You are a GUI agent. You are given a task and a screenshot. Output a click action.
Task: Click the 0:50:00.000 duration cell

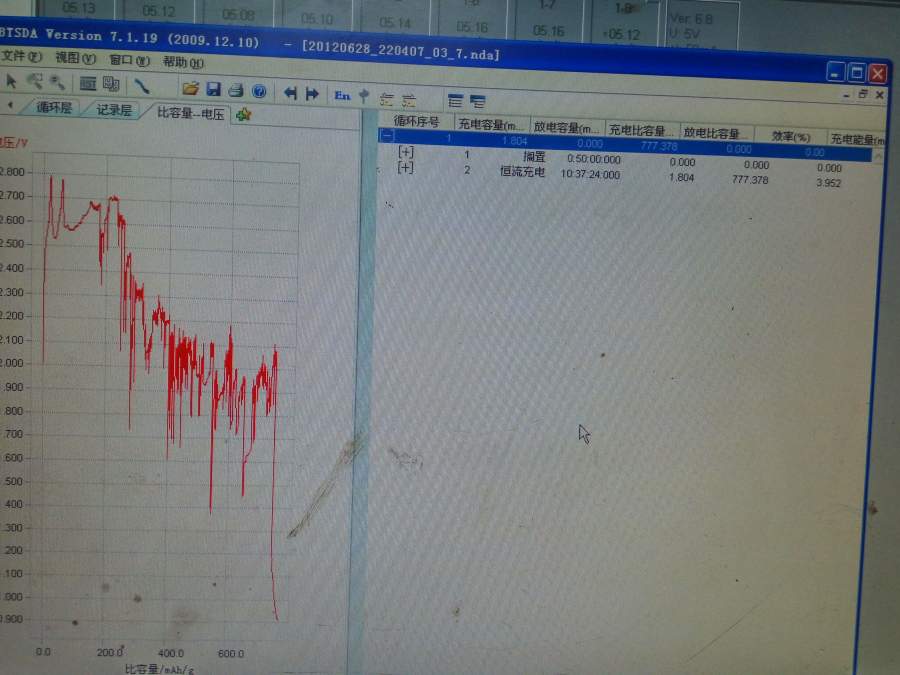coord(593,159)
